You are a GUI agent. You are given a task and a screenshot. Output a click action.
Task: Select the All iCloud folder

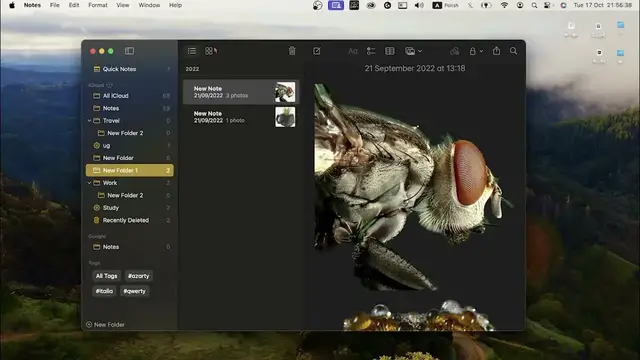click(x=130, y=96)
